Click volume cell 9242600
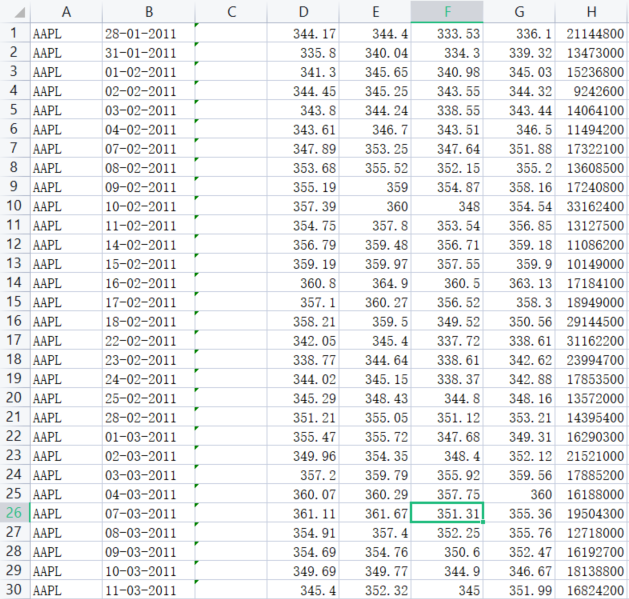Image resolution: width=629 pixels, height=599 pixels. point(592,90)
